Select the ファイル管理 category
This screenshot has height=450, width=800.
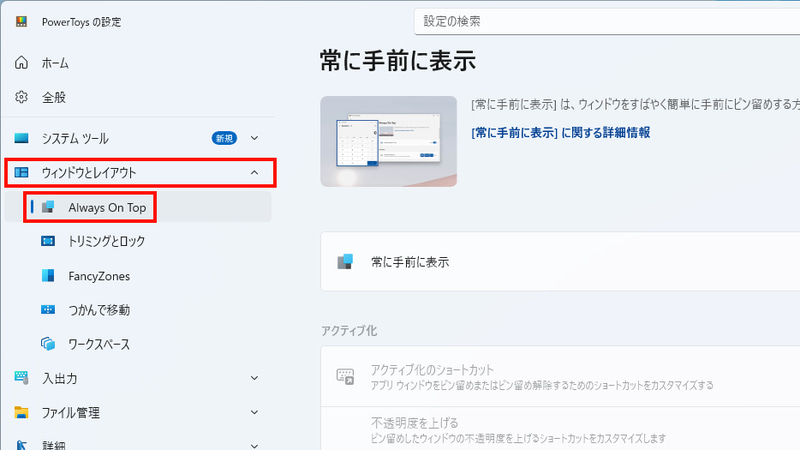pyautogui.click(x=138, y=412)
